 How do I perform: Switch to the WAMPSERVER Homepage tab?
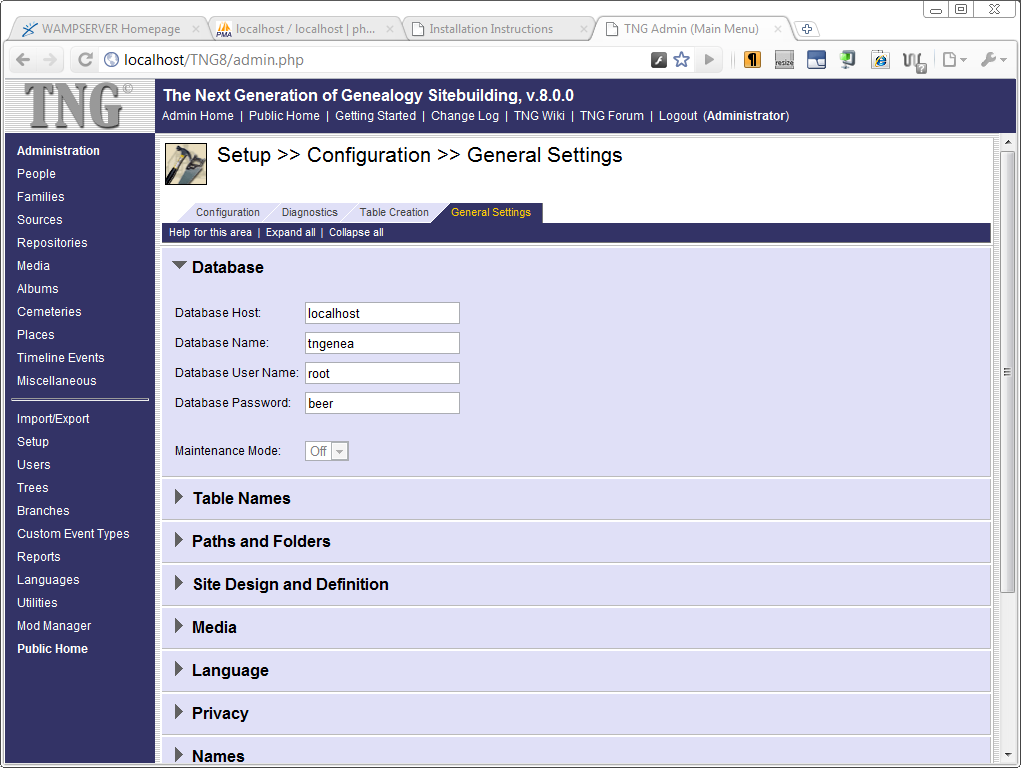click(x=111, y=29)
